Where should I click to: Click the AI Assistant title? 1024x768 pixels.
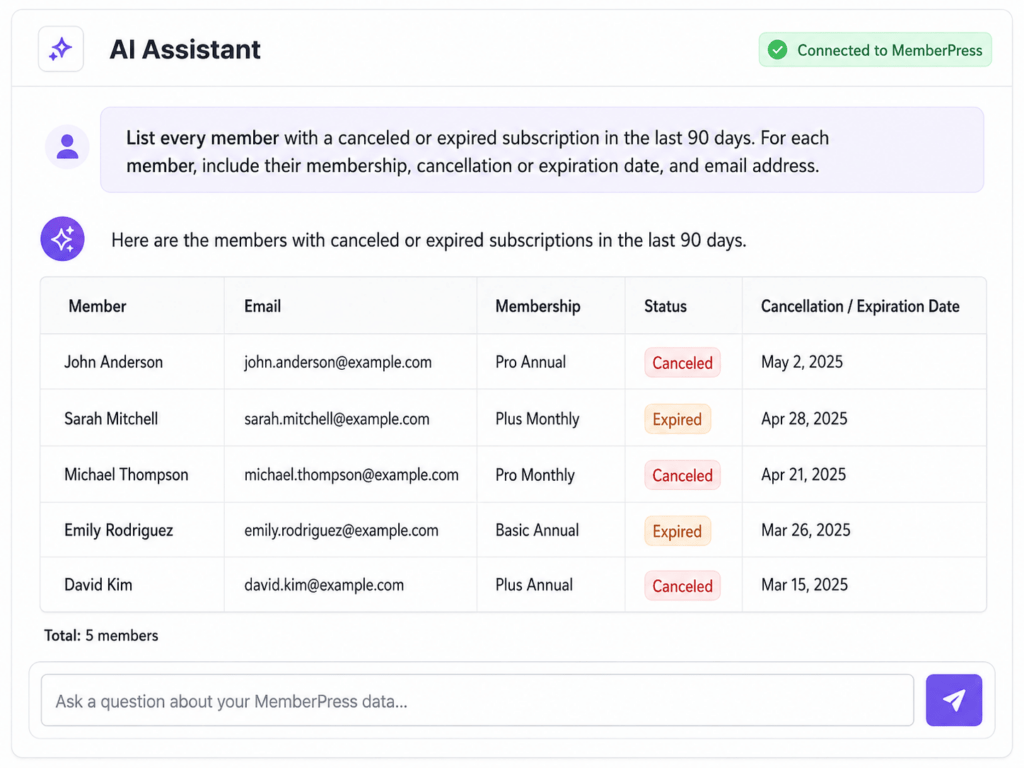point(185,50)
